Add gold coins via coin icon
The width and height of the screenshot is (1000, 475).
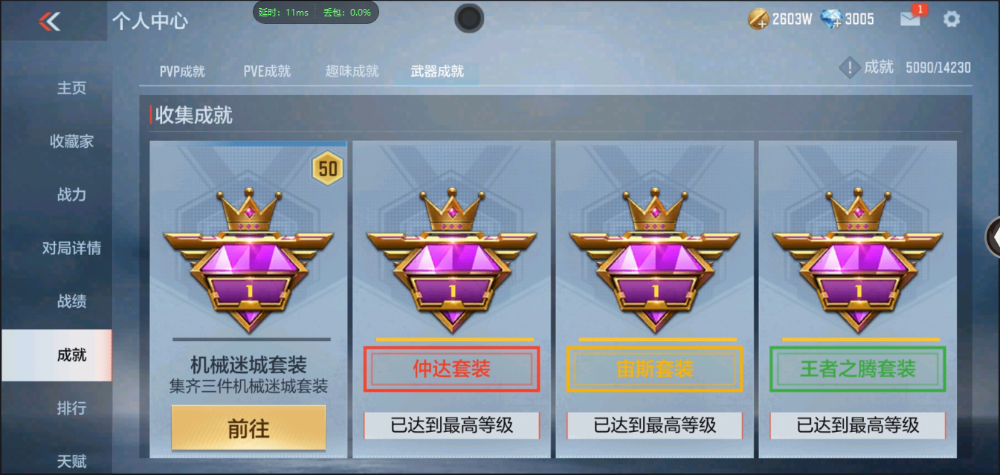[x=758, y=19]
